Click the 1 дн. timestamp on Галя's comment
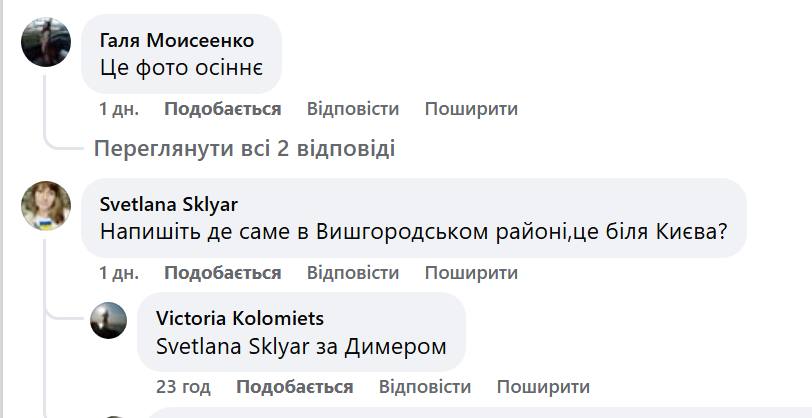Image resolution: width=812 pixels, height=418 pixels. pos(118,108)
